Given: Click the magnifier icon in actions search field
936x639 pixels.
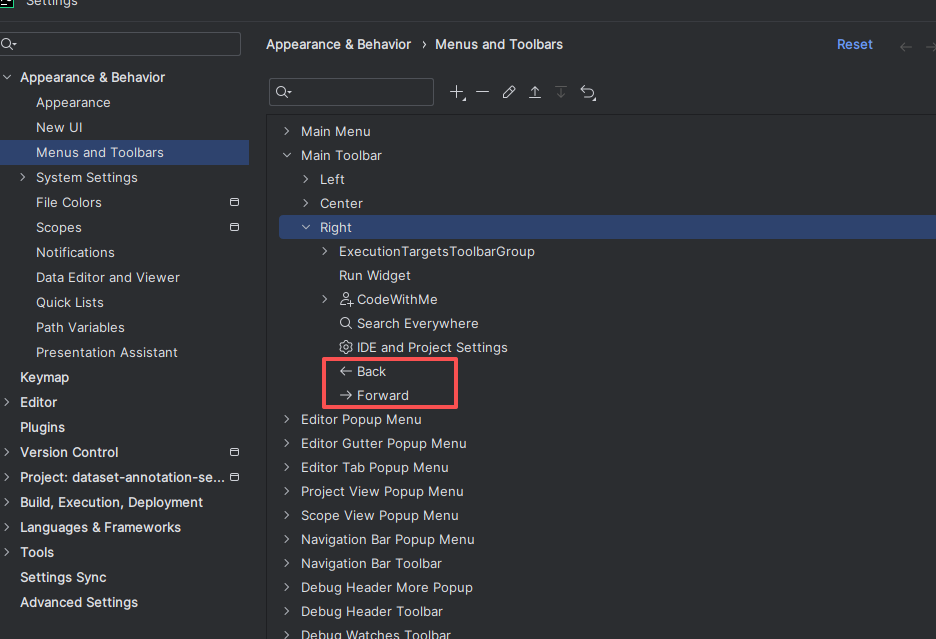Looking at the screenshot, I should pos(283,92).
